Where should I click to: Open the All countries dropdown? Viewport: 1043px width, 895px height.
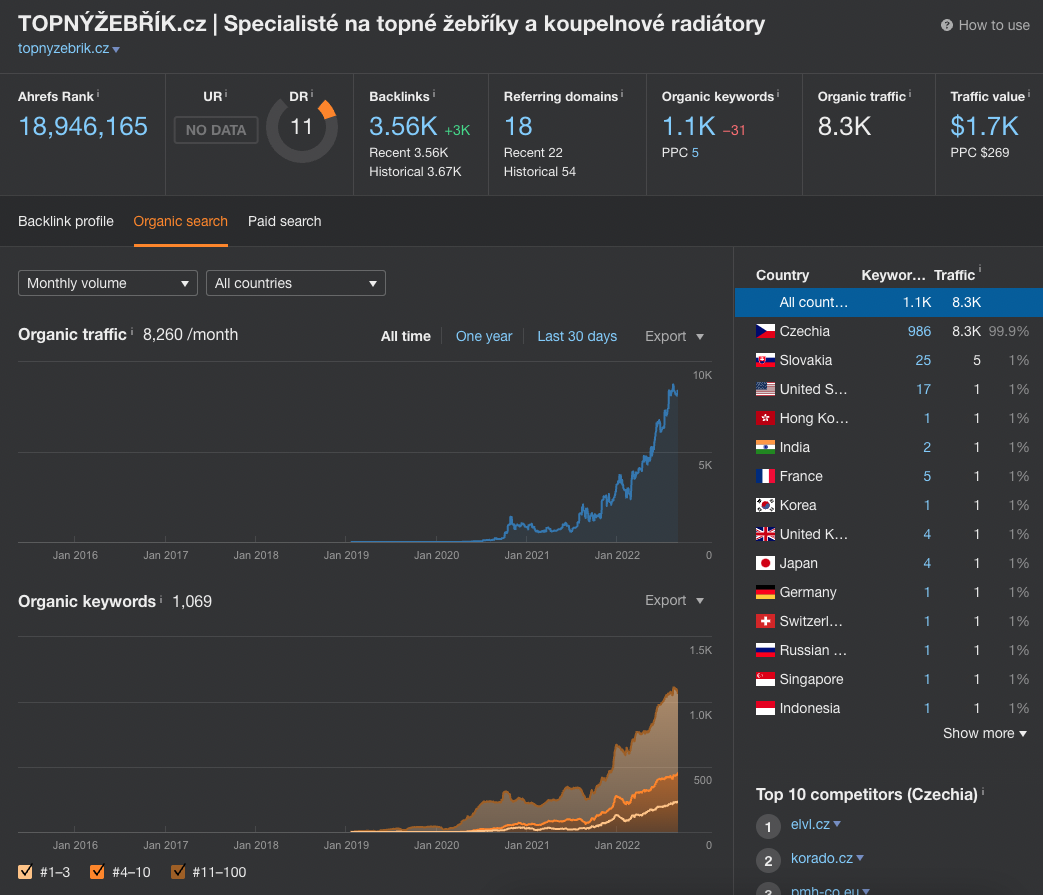pyautogui.click(x=295, y=283)
